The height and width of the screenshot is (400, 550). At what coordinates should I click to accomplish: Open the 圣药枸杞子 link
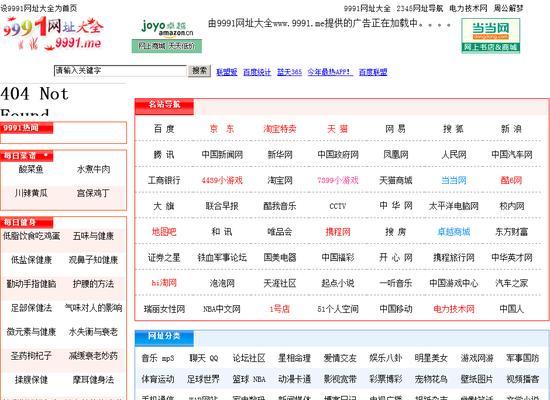31,356
